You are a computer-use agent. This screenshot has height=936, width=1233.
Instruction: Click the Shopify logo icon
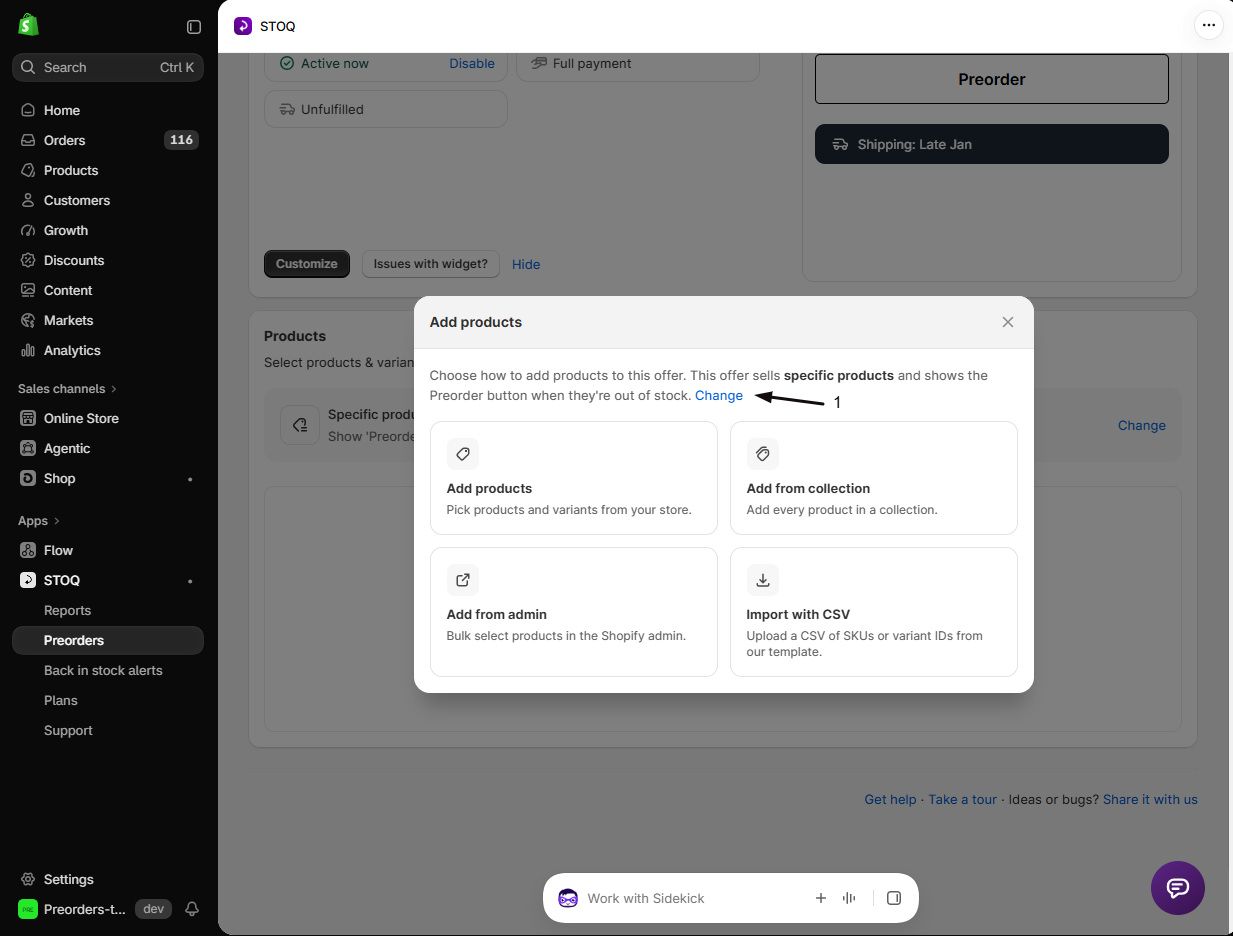tap(28, 25)
